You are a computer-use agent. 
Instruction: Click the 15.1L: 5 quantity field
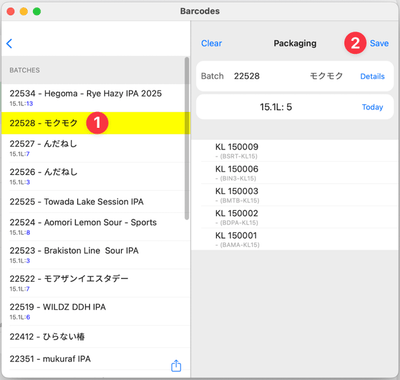[x=276, y=107]
